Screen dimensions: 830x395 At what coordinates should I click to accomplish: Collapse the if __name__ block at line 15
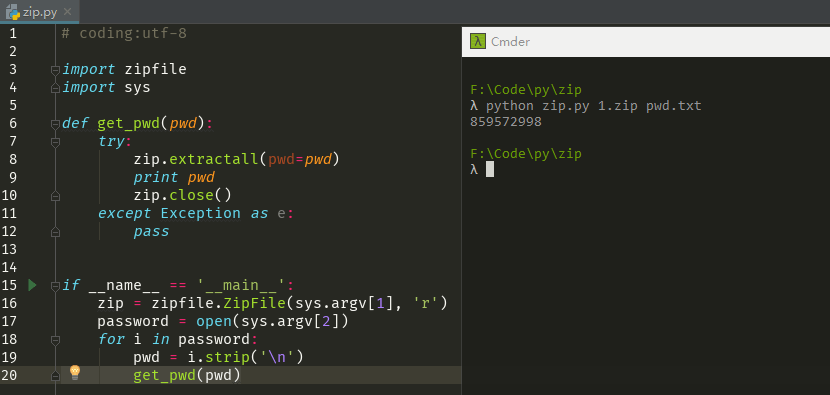(55, 286)
